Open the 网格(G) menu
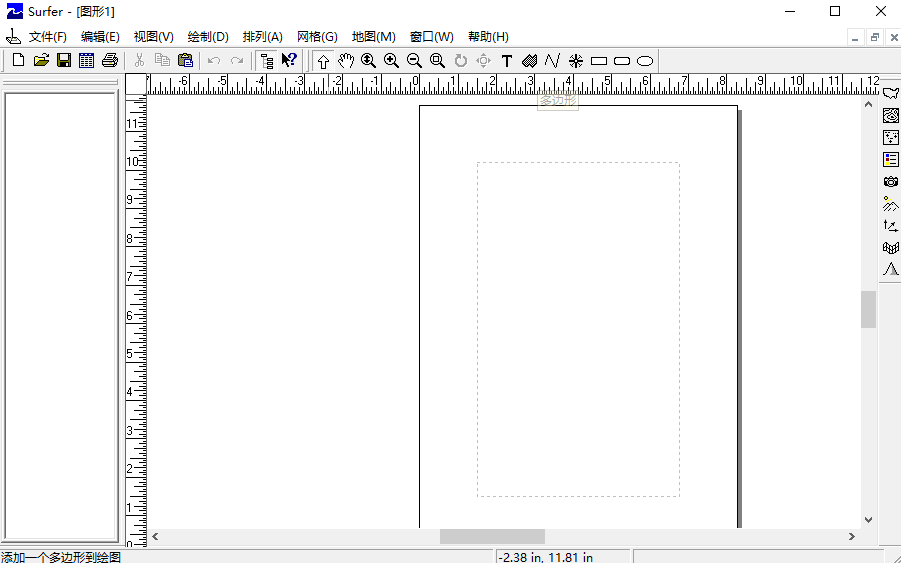Screen dimensions: 901x563 tap(317, 37)
